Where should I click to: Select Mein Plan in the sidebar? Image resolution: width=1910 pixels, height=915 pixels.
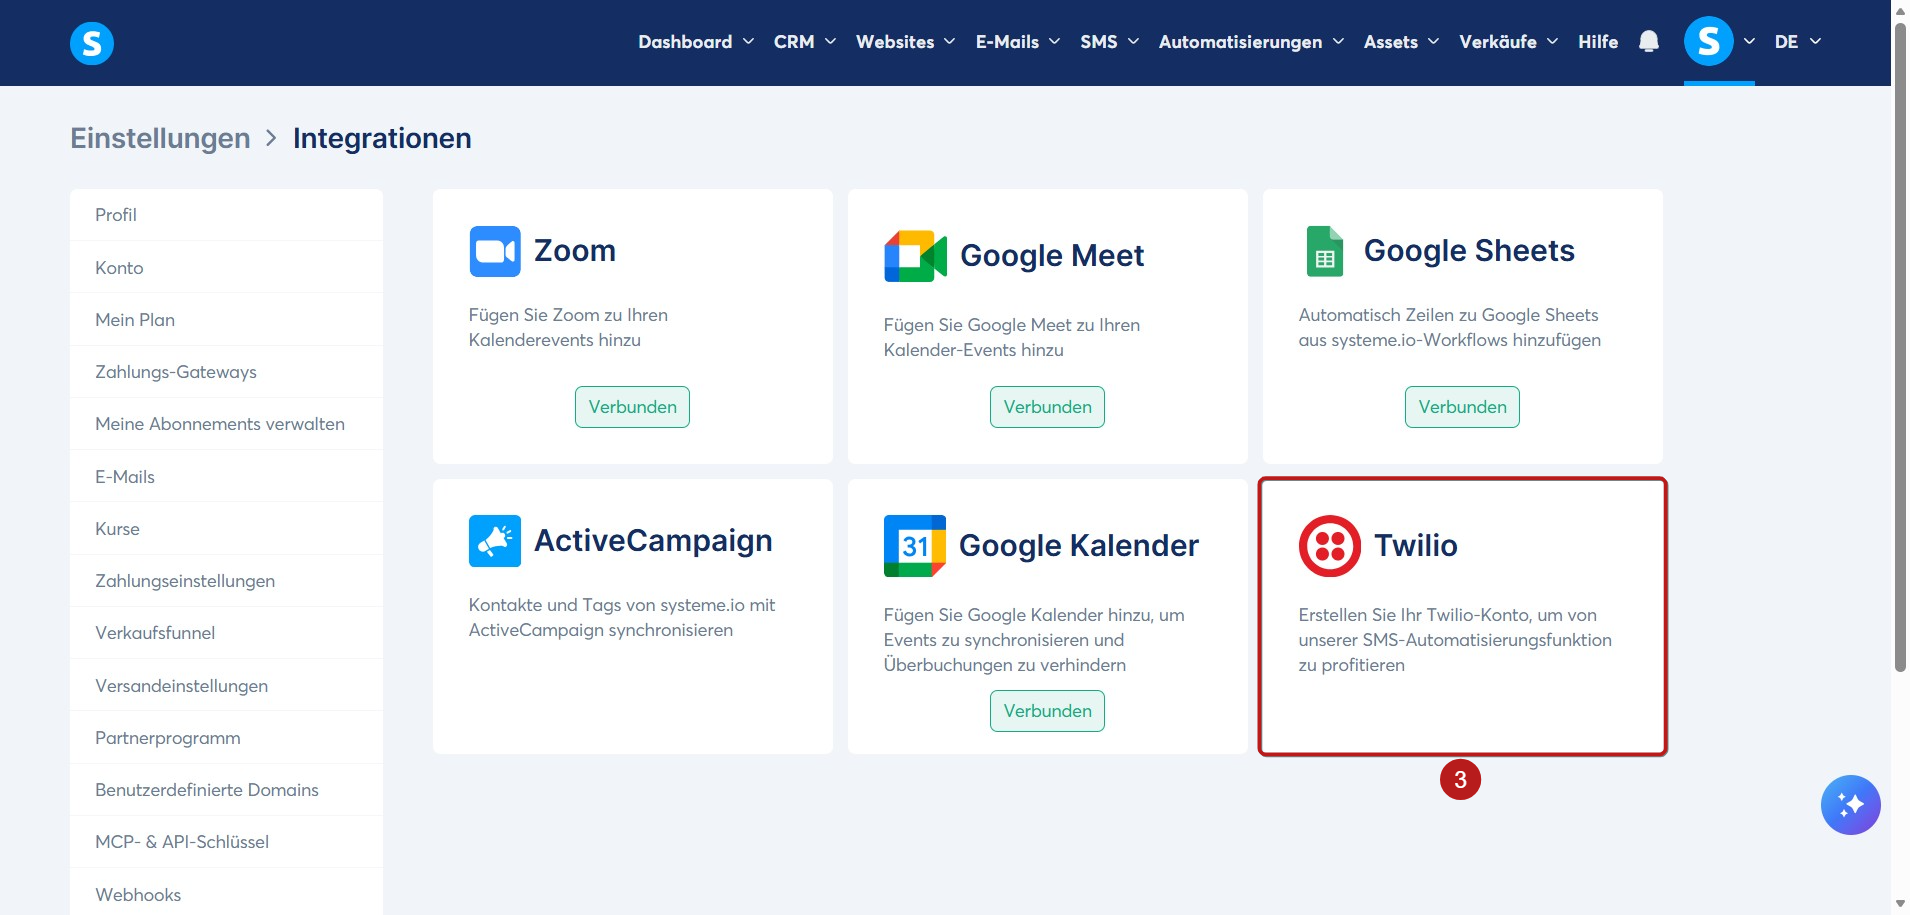226,320
